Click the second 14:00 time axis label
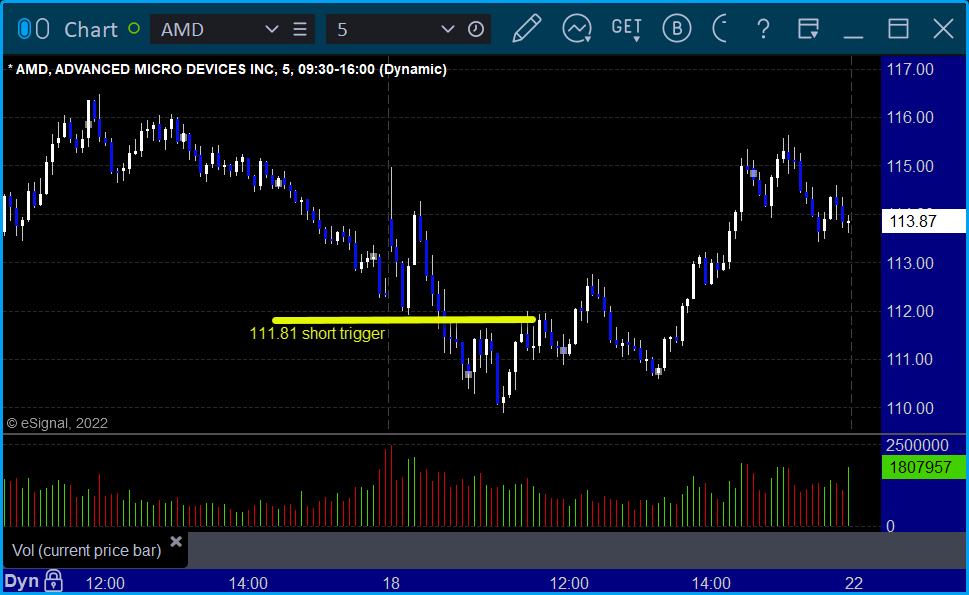The image size is (969, 595). pyautogui.click(x=711, y=583)
